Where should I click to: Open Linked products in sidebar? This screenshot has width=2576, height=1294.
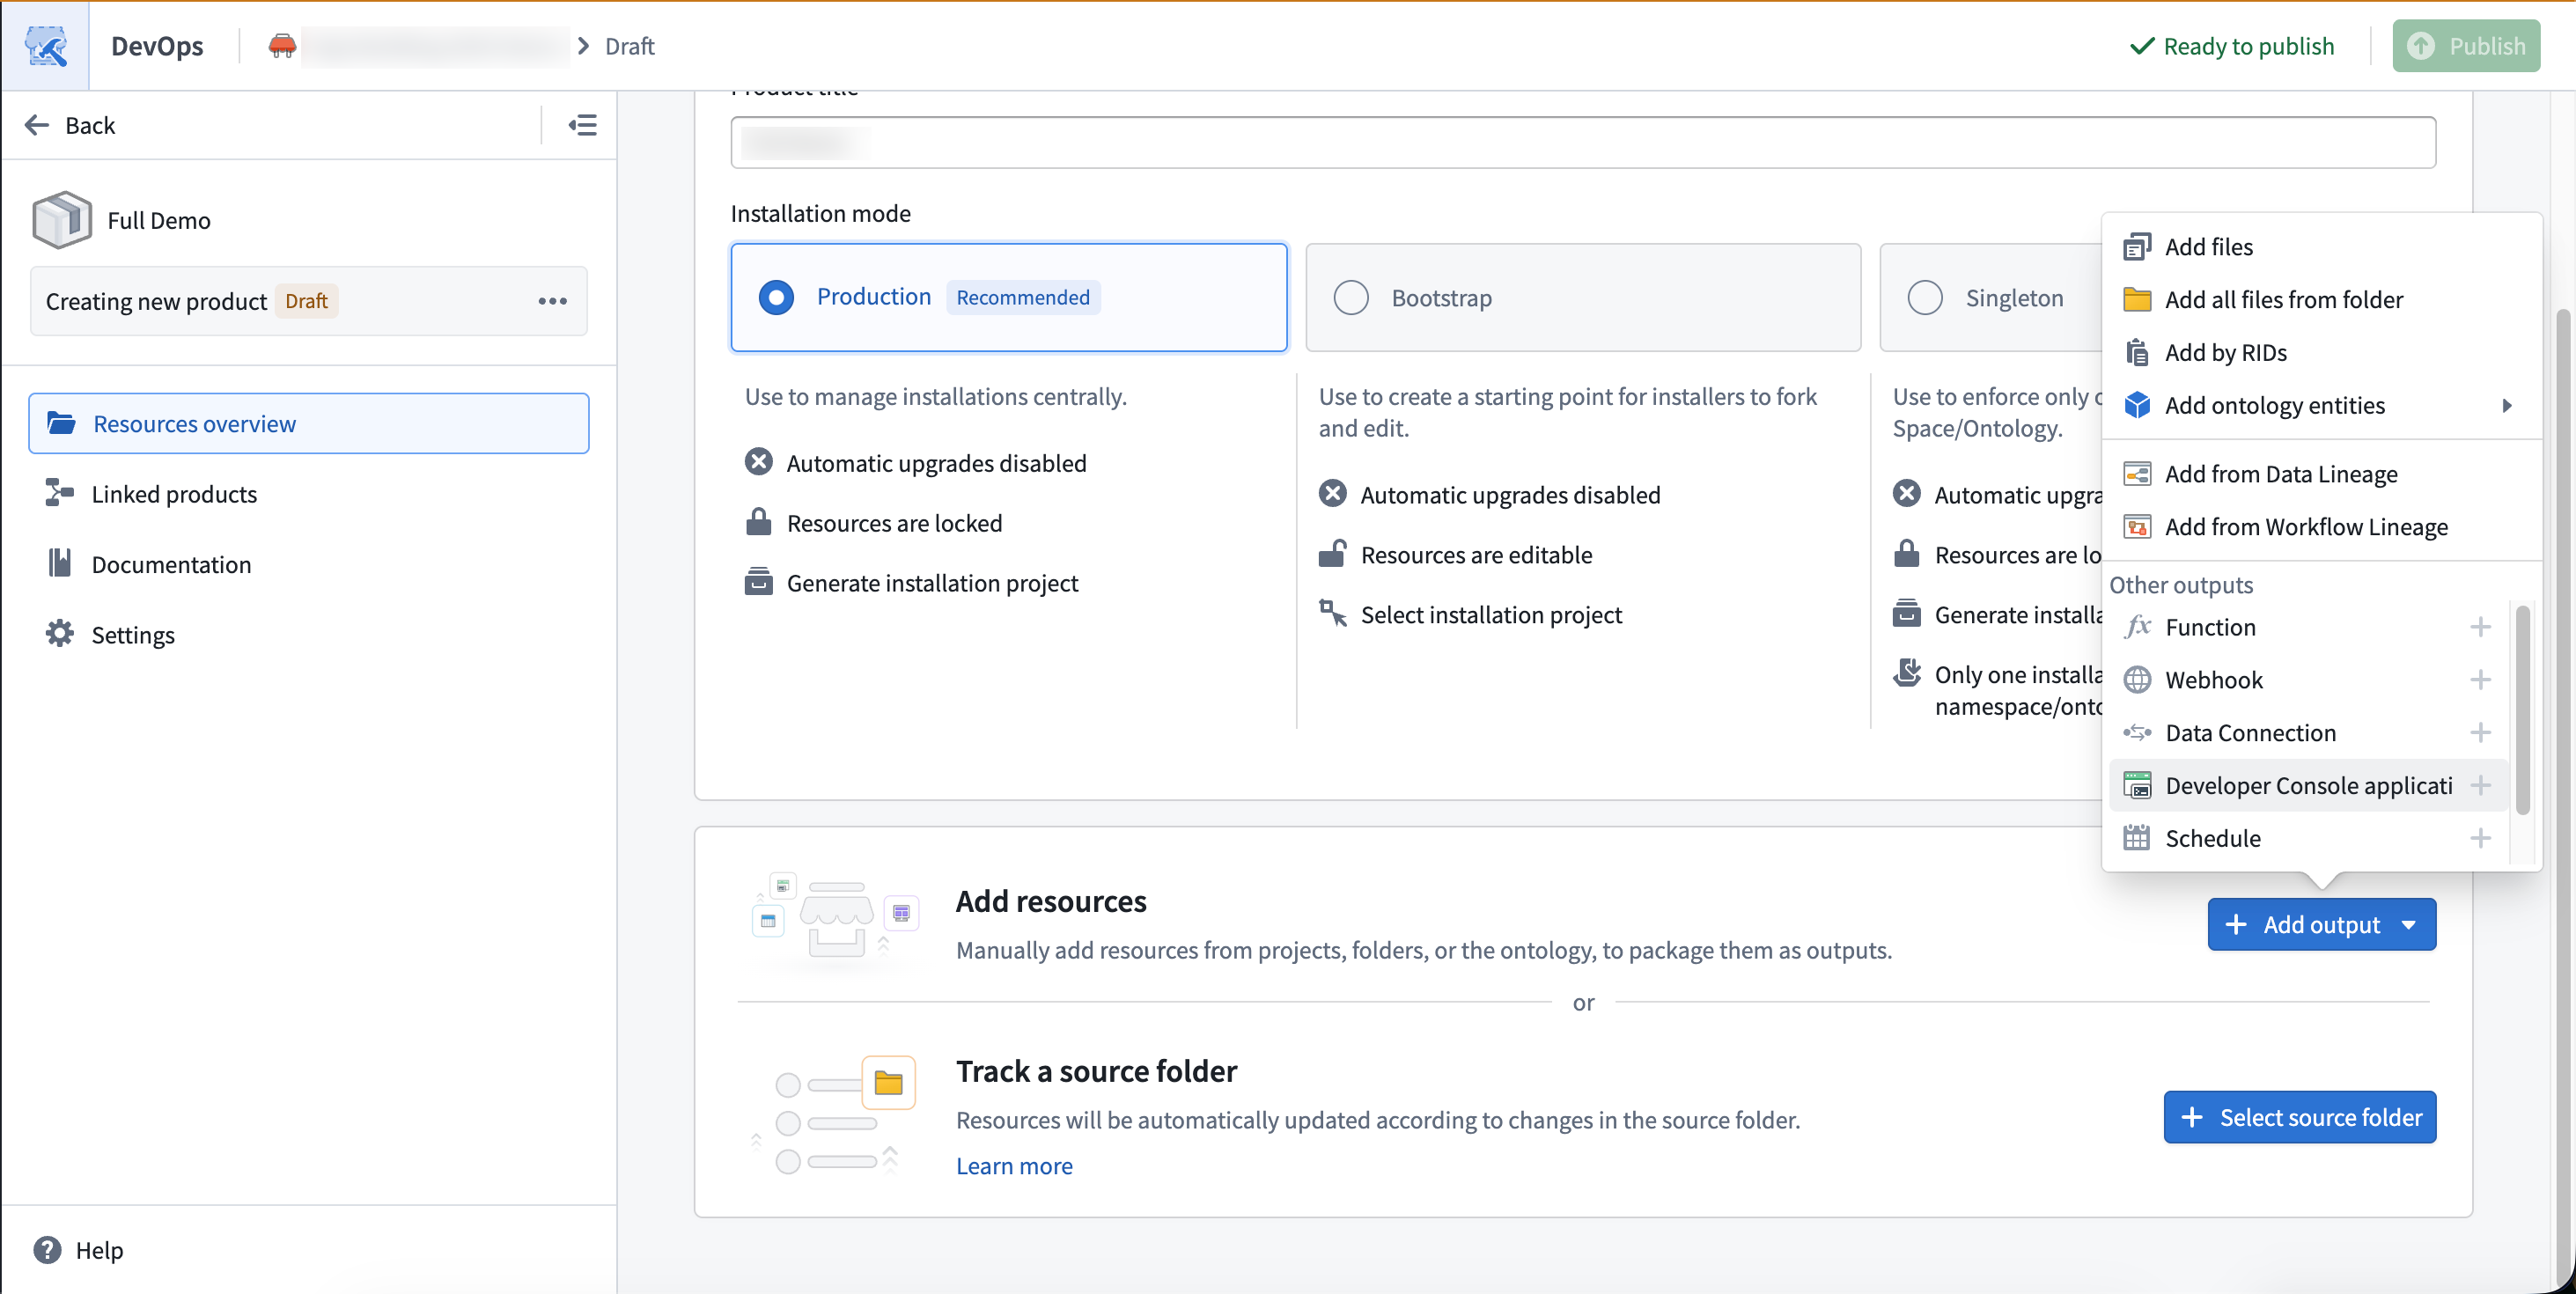(x=309, y=494)
